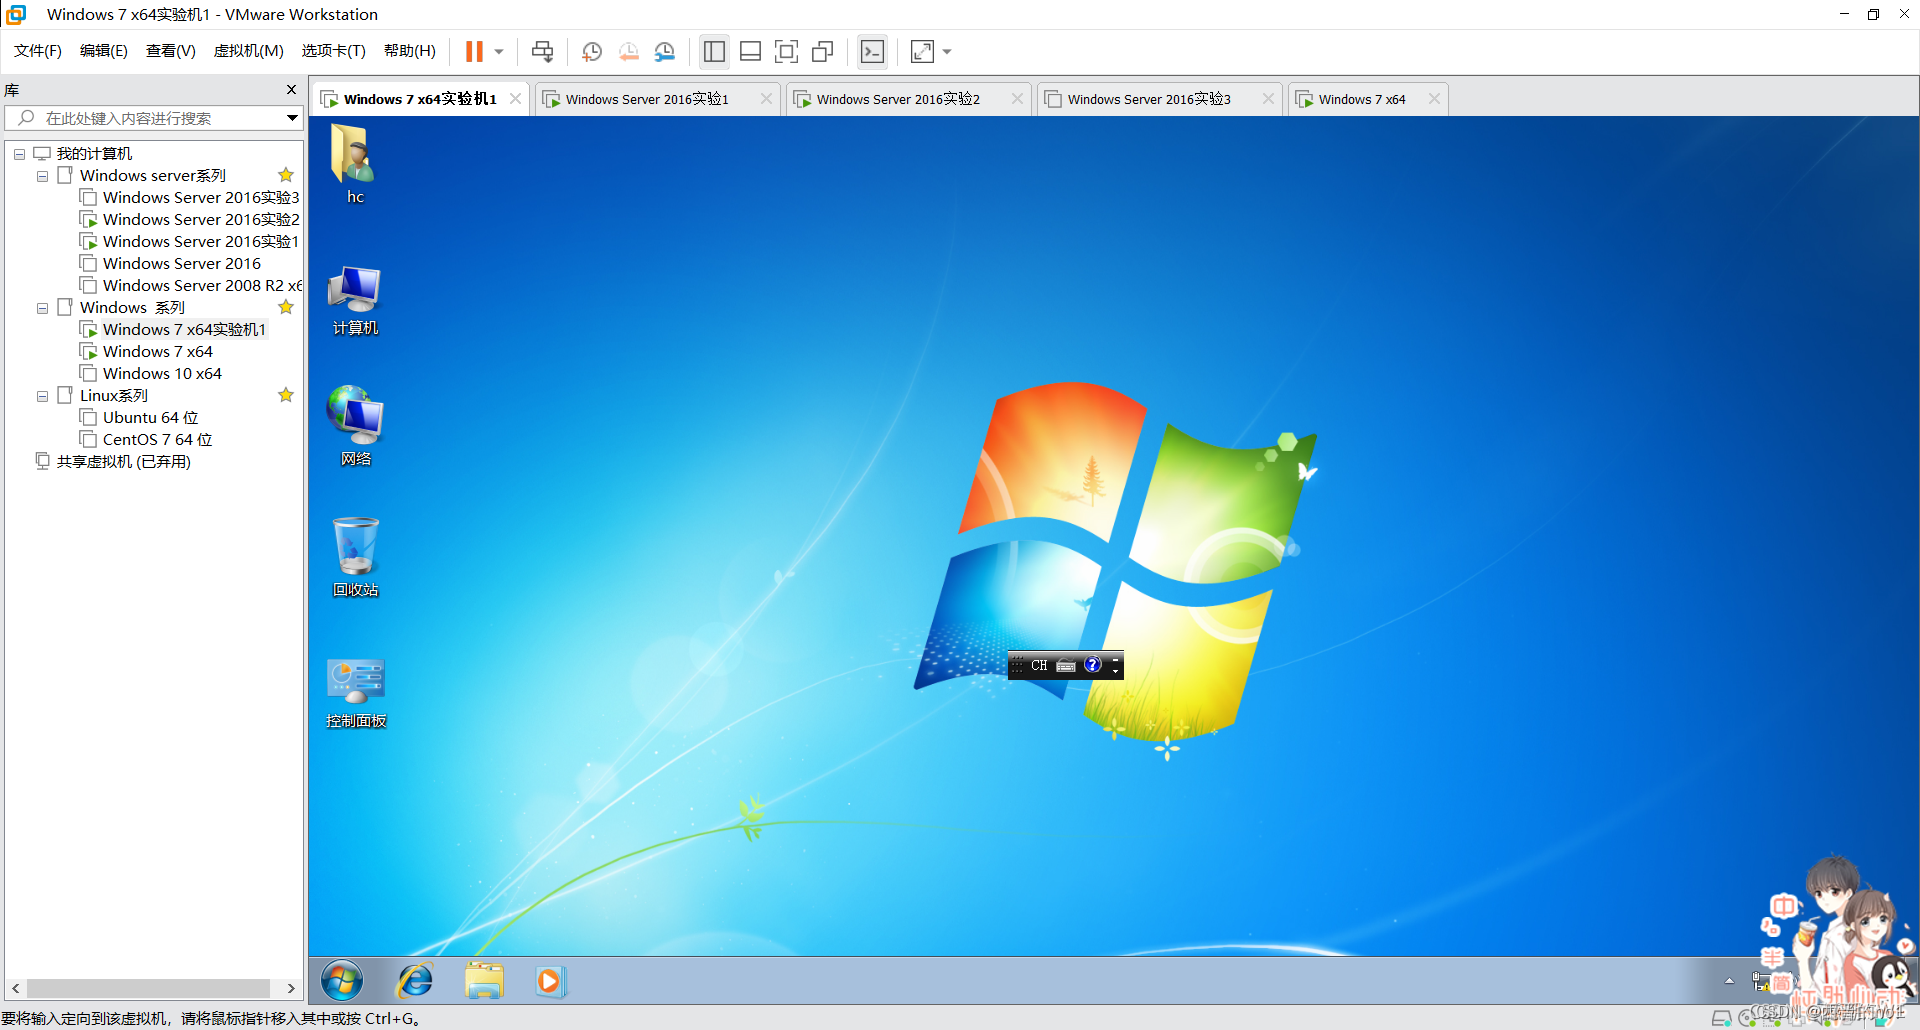Screen dimensions: 1920x1030
Task: Collapse the Windows server系列 folder
Action: click(x=42, y=176)
